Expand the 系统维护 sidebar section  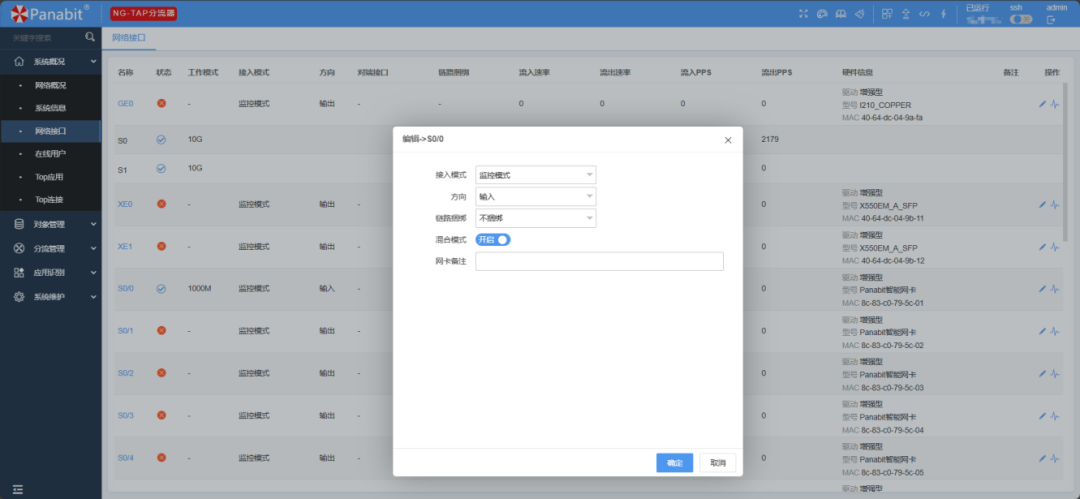coord(50,296)
